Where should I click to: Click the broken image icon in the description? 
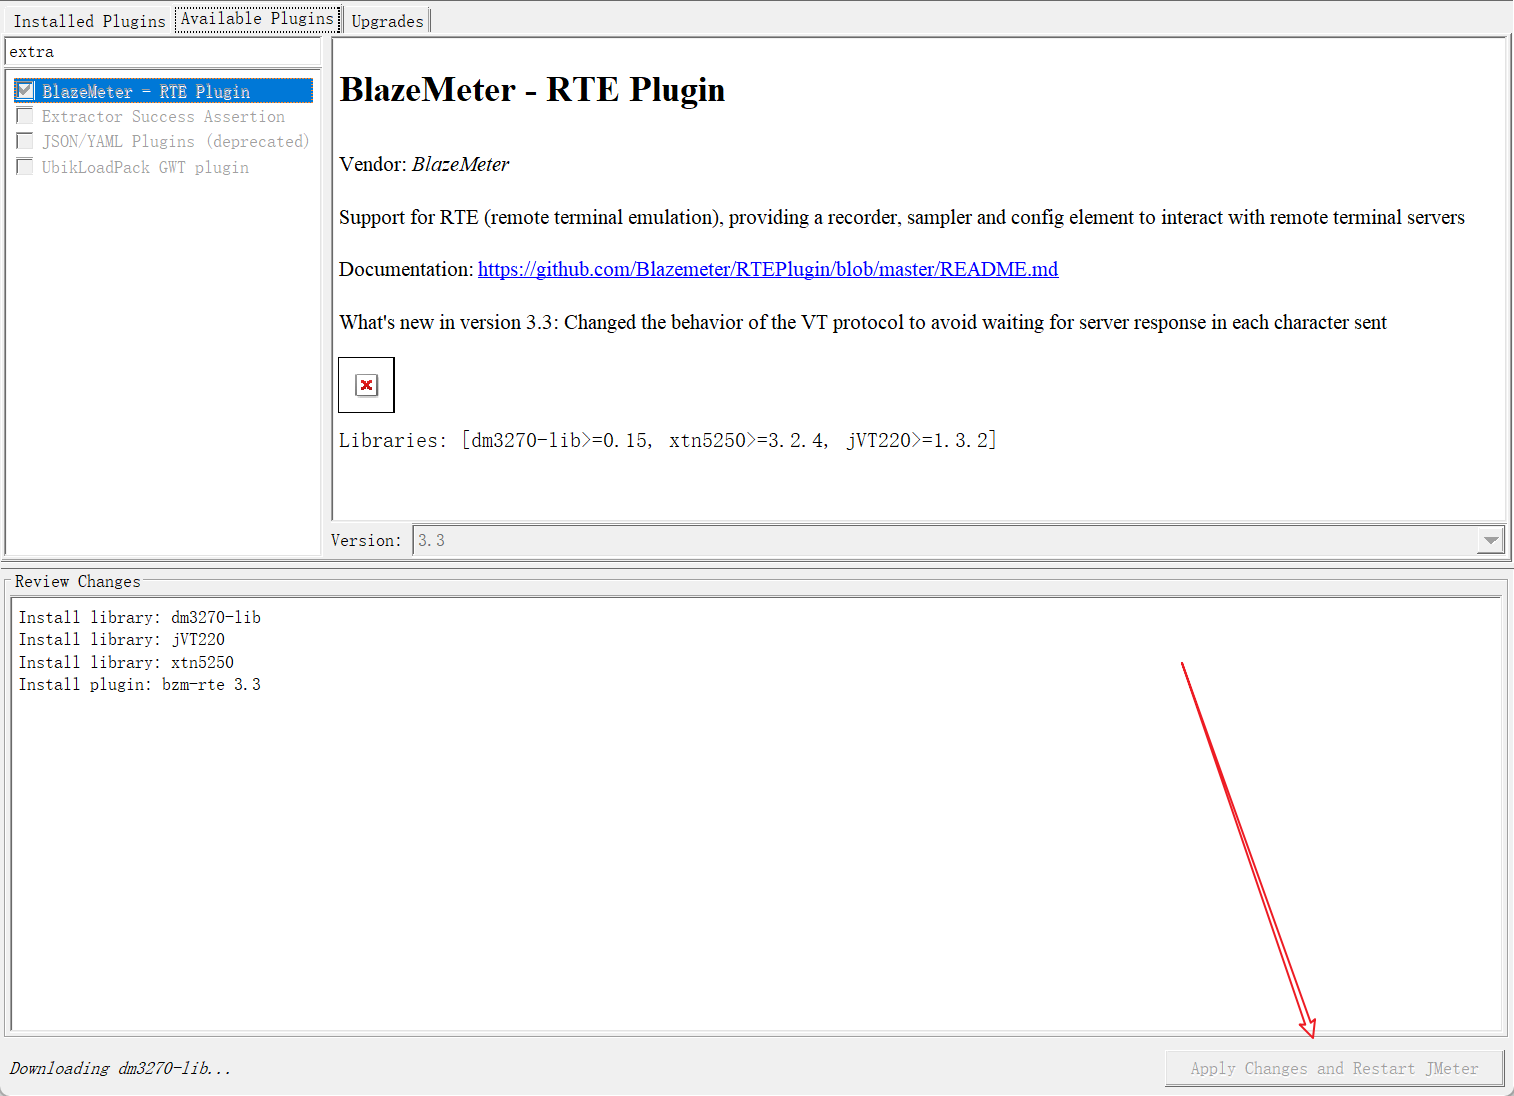click(x=366, y=385)
